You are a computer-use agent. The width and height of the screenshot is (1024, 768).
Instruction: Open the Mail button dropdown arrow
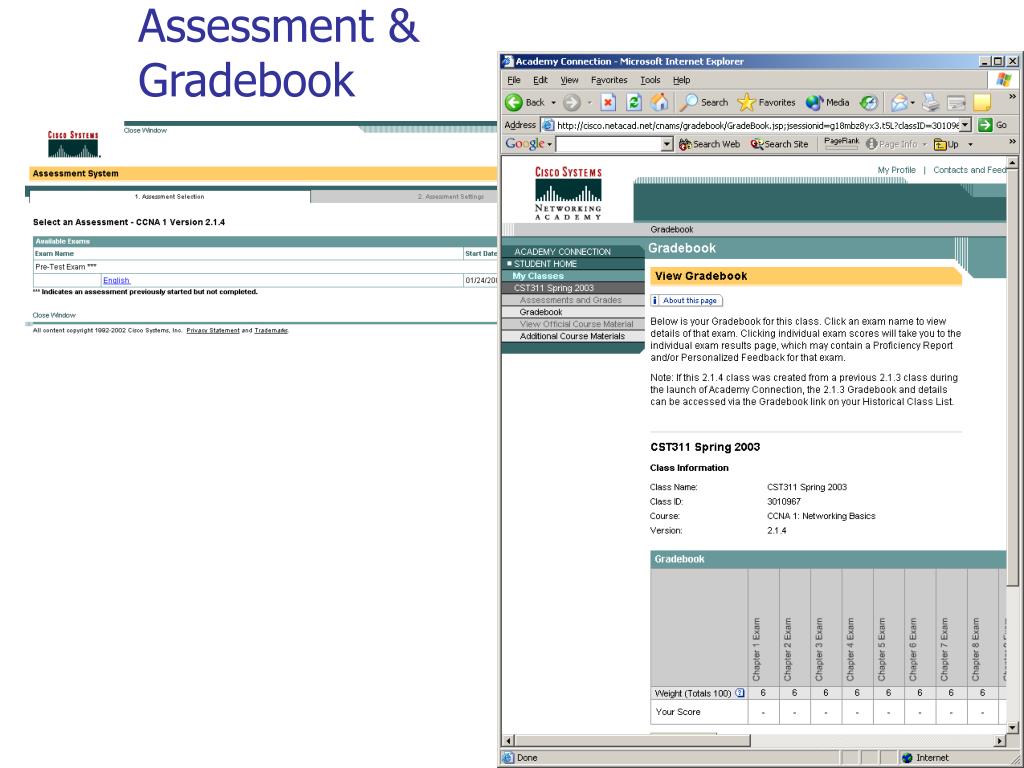912,103
